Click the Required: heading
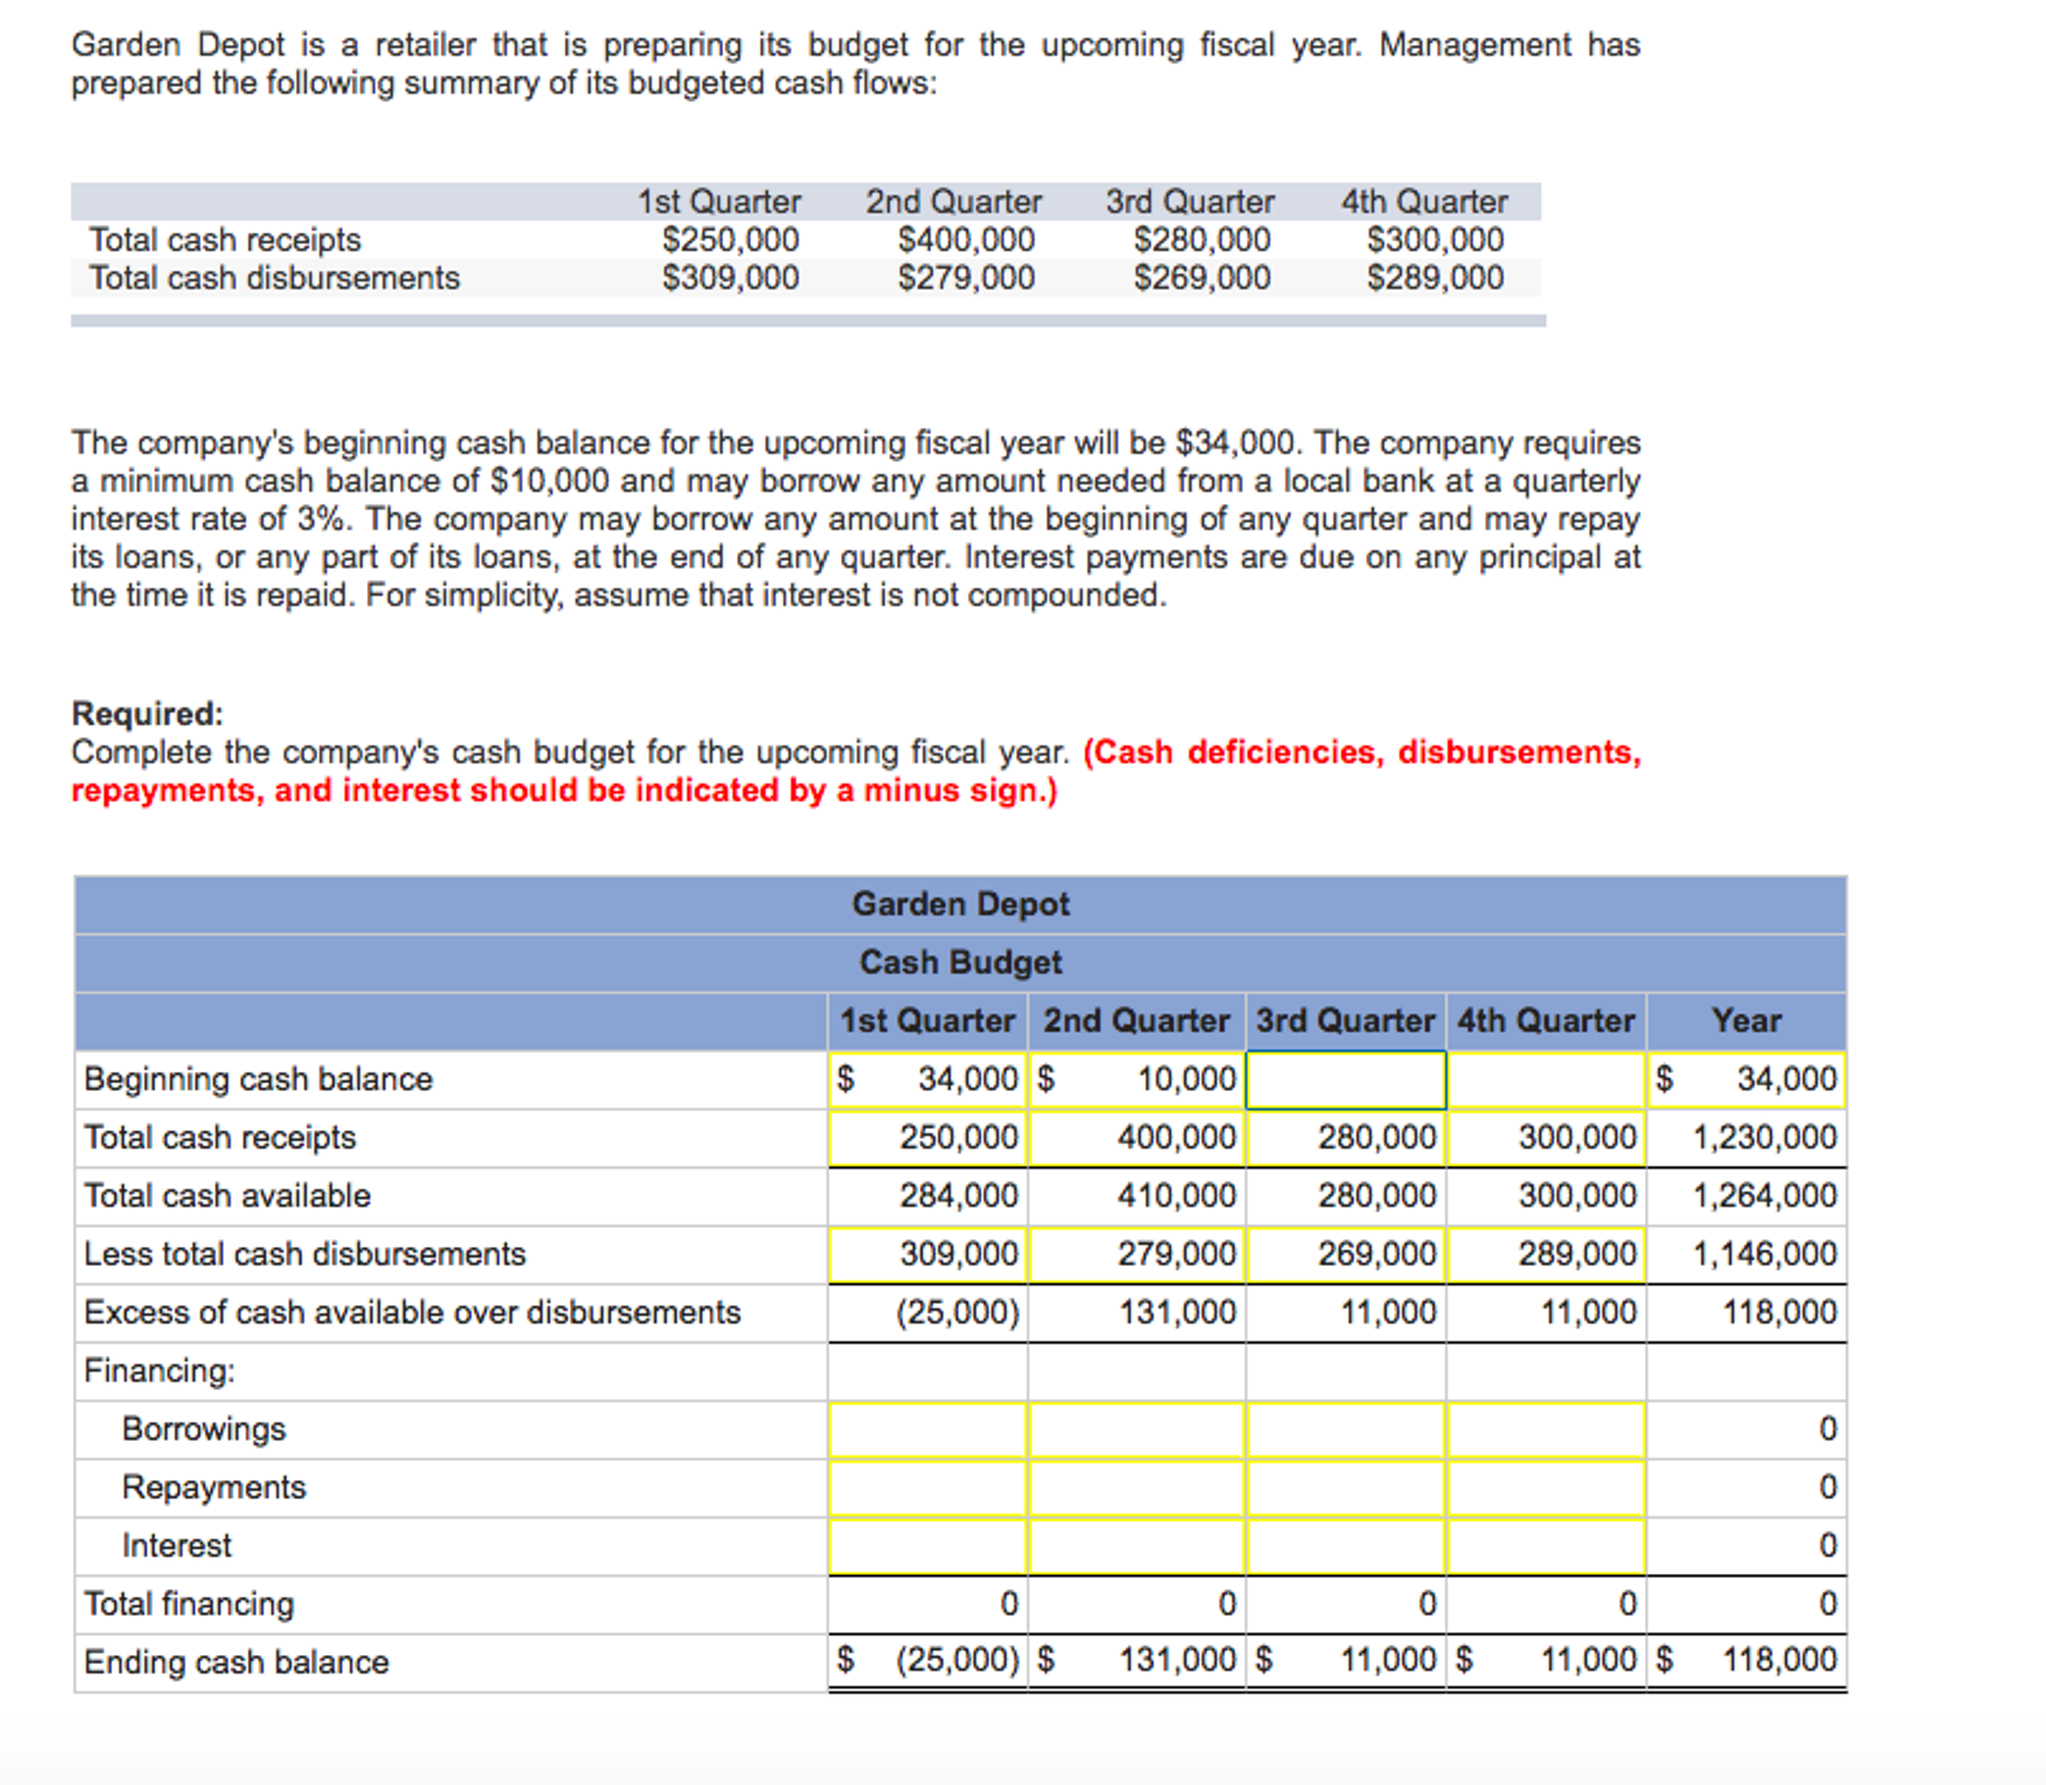Image resolution: width=2046 pixels, height=1785 pixels. (x=147, y=714)
